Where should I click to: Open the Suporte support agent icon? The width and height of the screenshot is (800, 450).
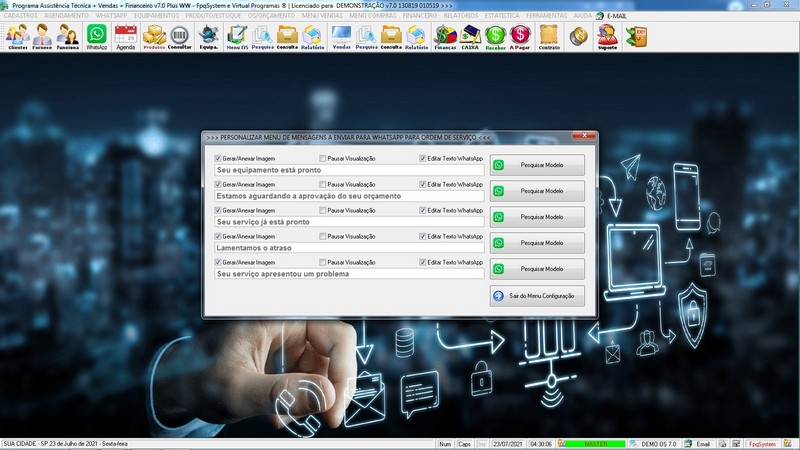tap(607, 37)
